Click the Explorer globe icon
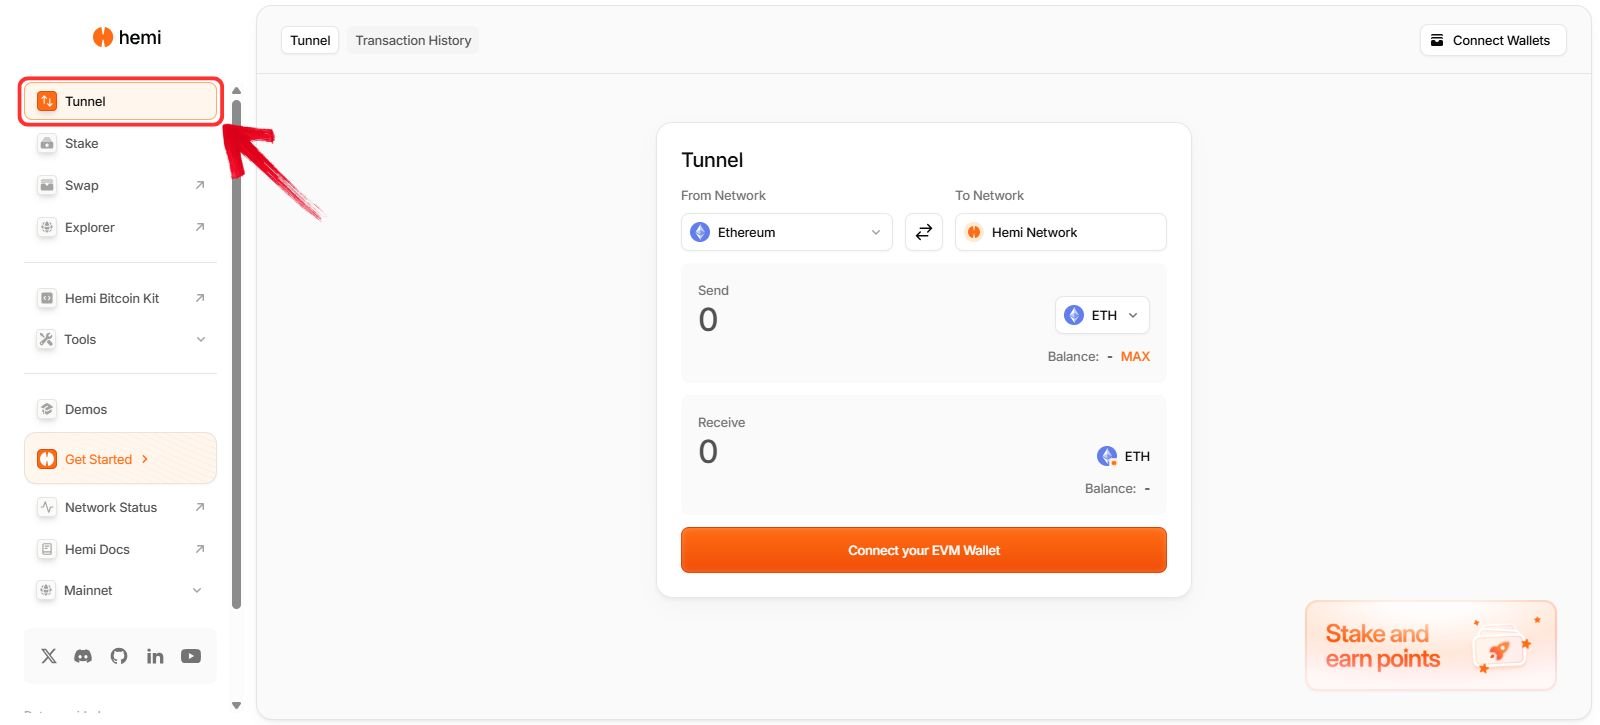 [47, 227]
